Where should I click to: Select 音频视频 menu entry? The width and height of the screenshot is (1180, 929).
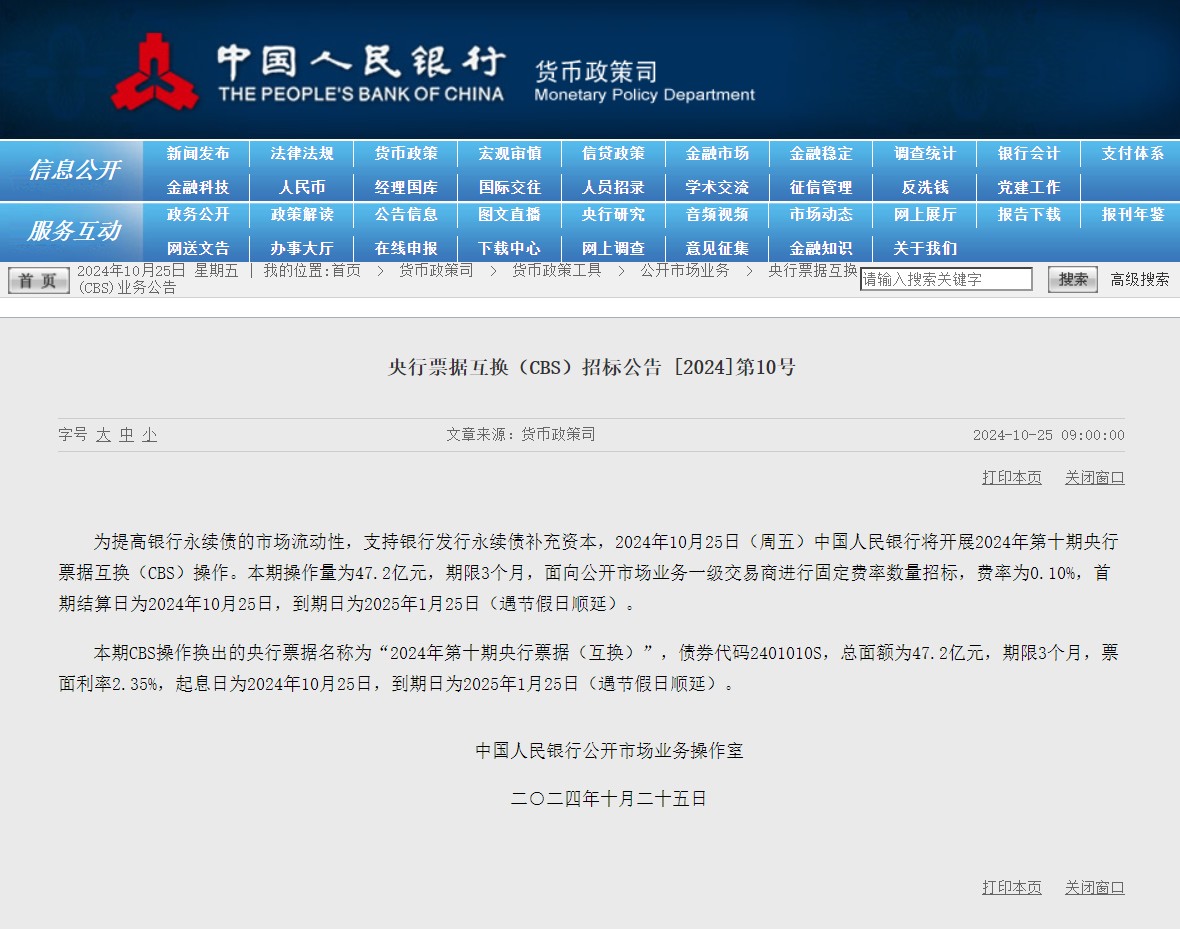pyautogui.click(x=717, y=215)
